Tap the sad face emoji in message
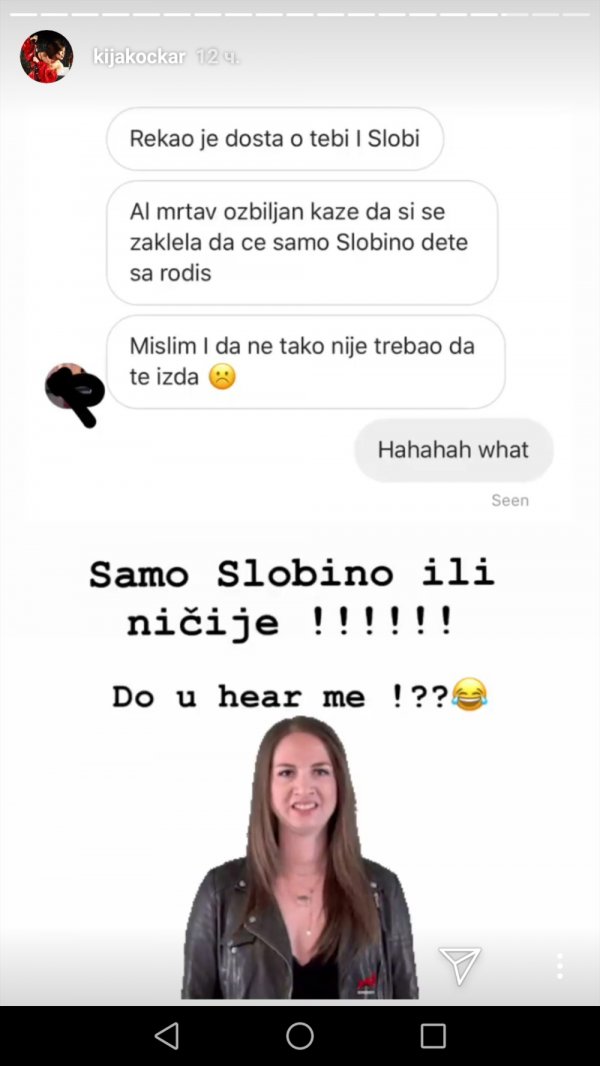The width and height of the screenshot is (600, 1066). [x=222, y=377]
